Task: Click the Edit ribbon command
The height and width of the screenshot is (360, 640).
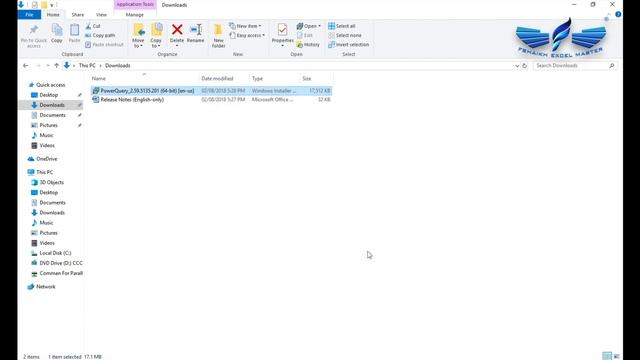Action: coord(304,36)
